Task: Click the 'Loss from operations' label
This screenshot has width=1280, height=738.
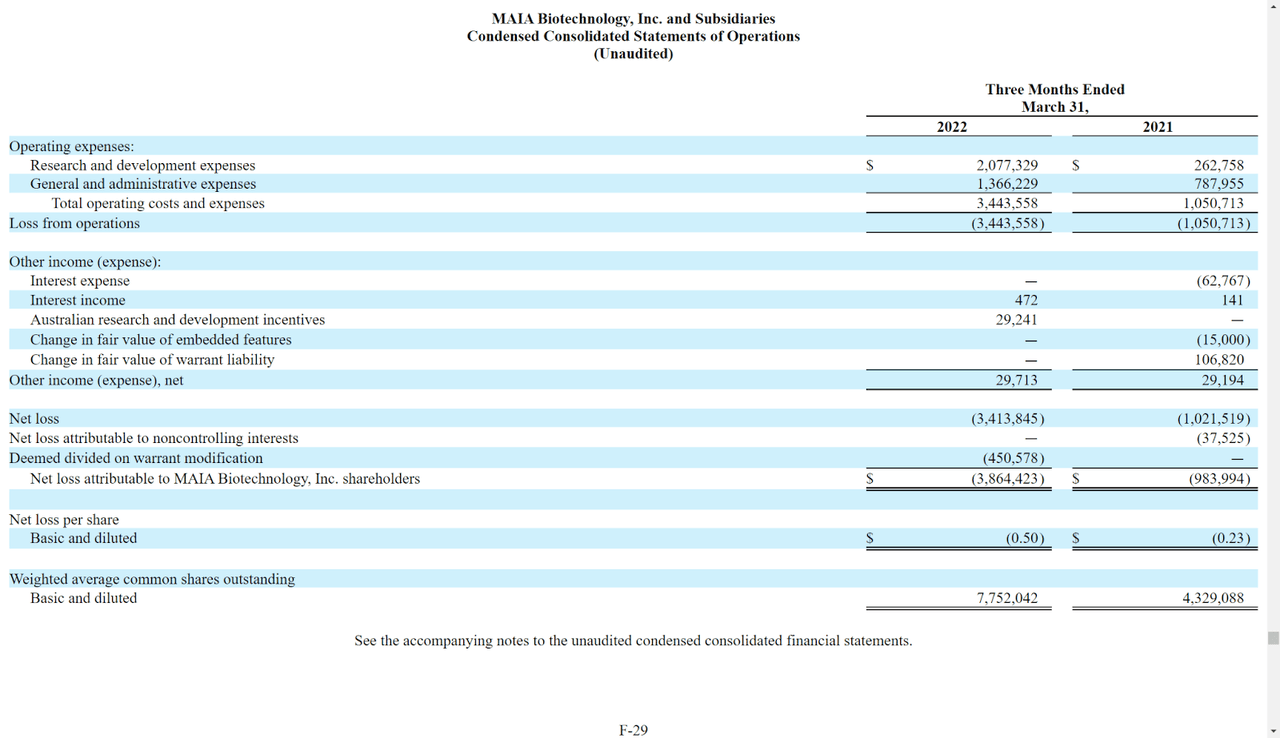Action: 74,224
